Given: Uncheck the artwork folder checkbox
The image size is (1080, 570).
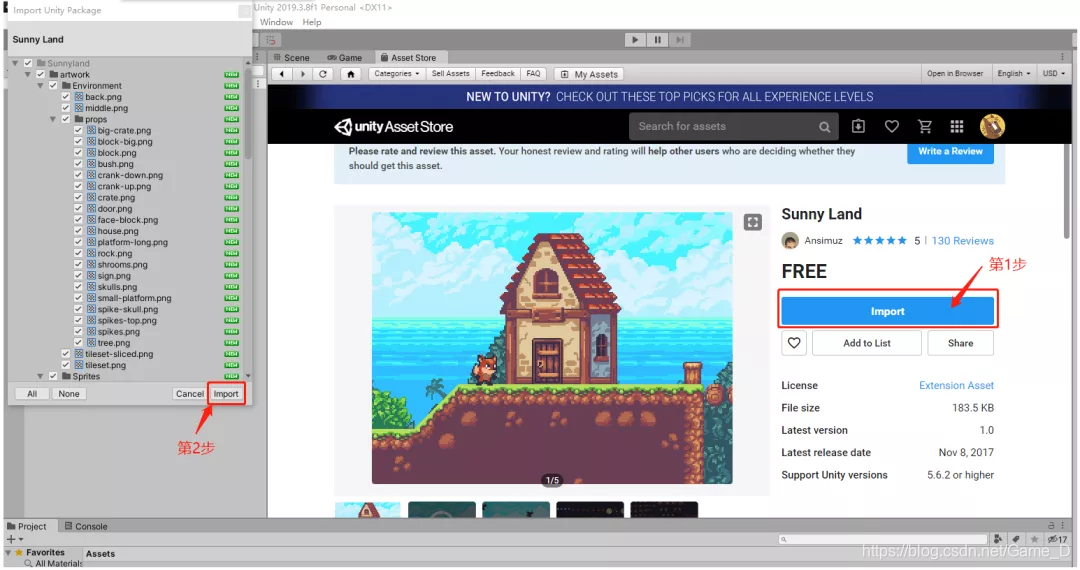Looking at the screenshot, I should pyautogui.click(x=41, y=74).
